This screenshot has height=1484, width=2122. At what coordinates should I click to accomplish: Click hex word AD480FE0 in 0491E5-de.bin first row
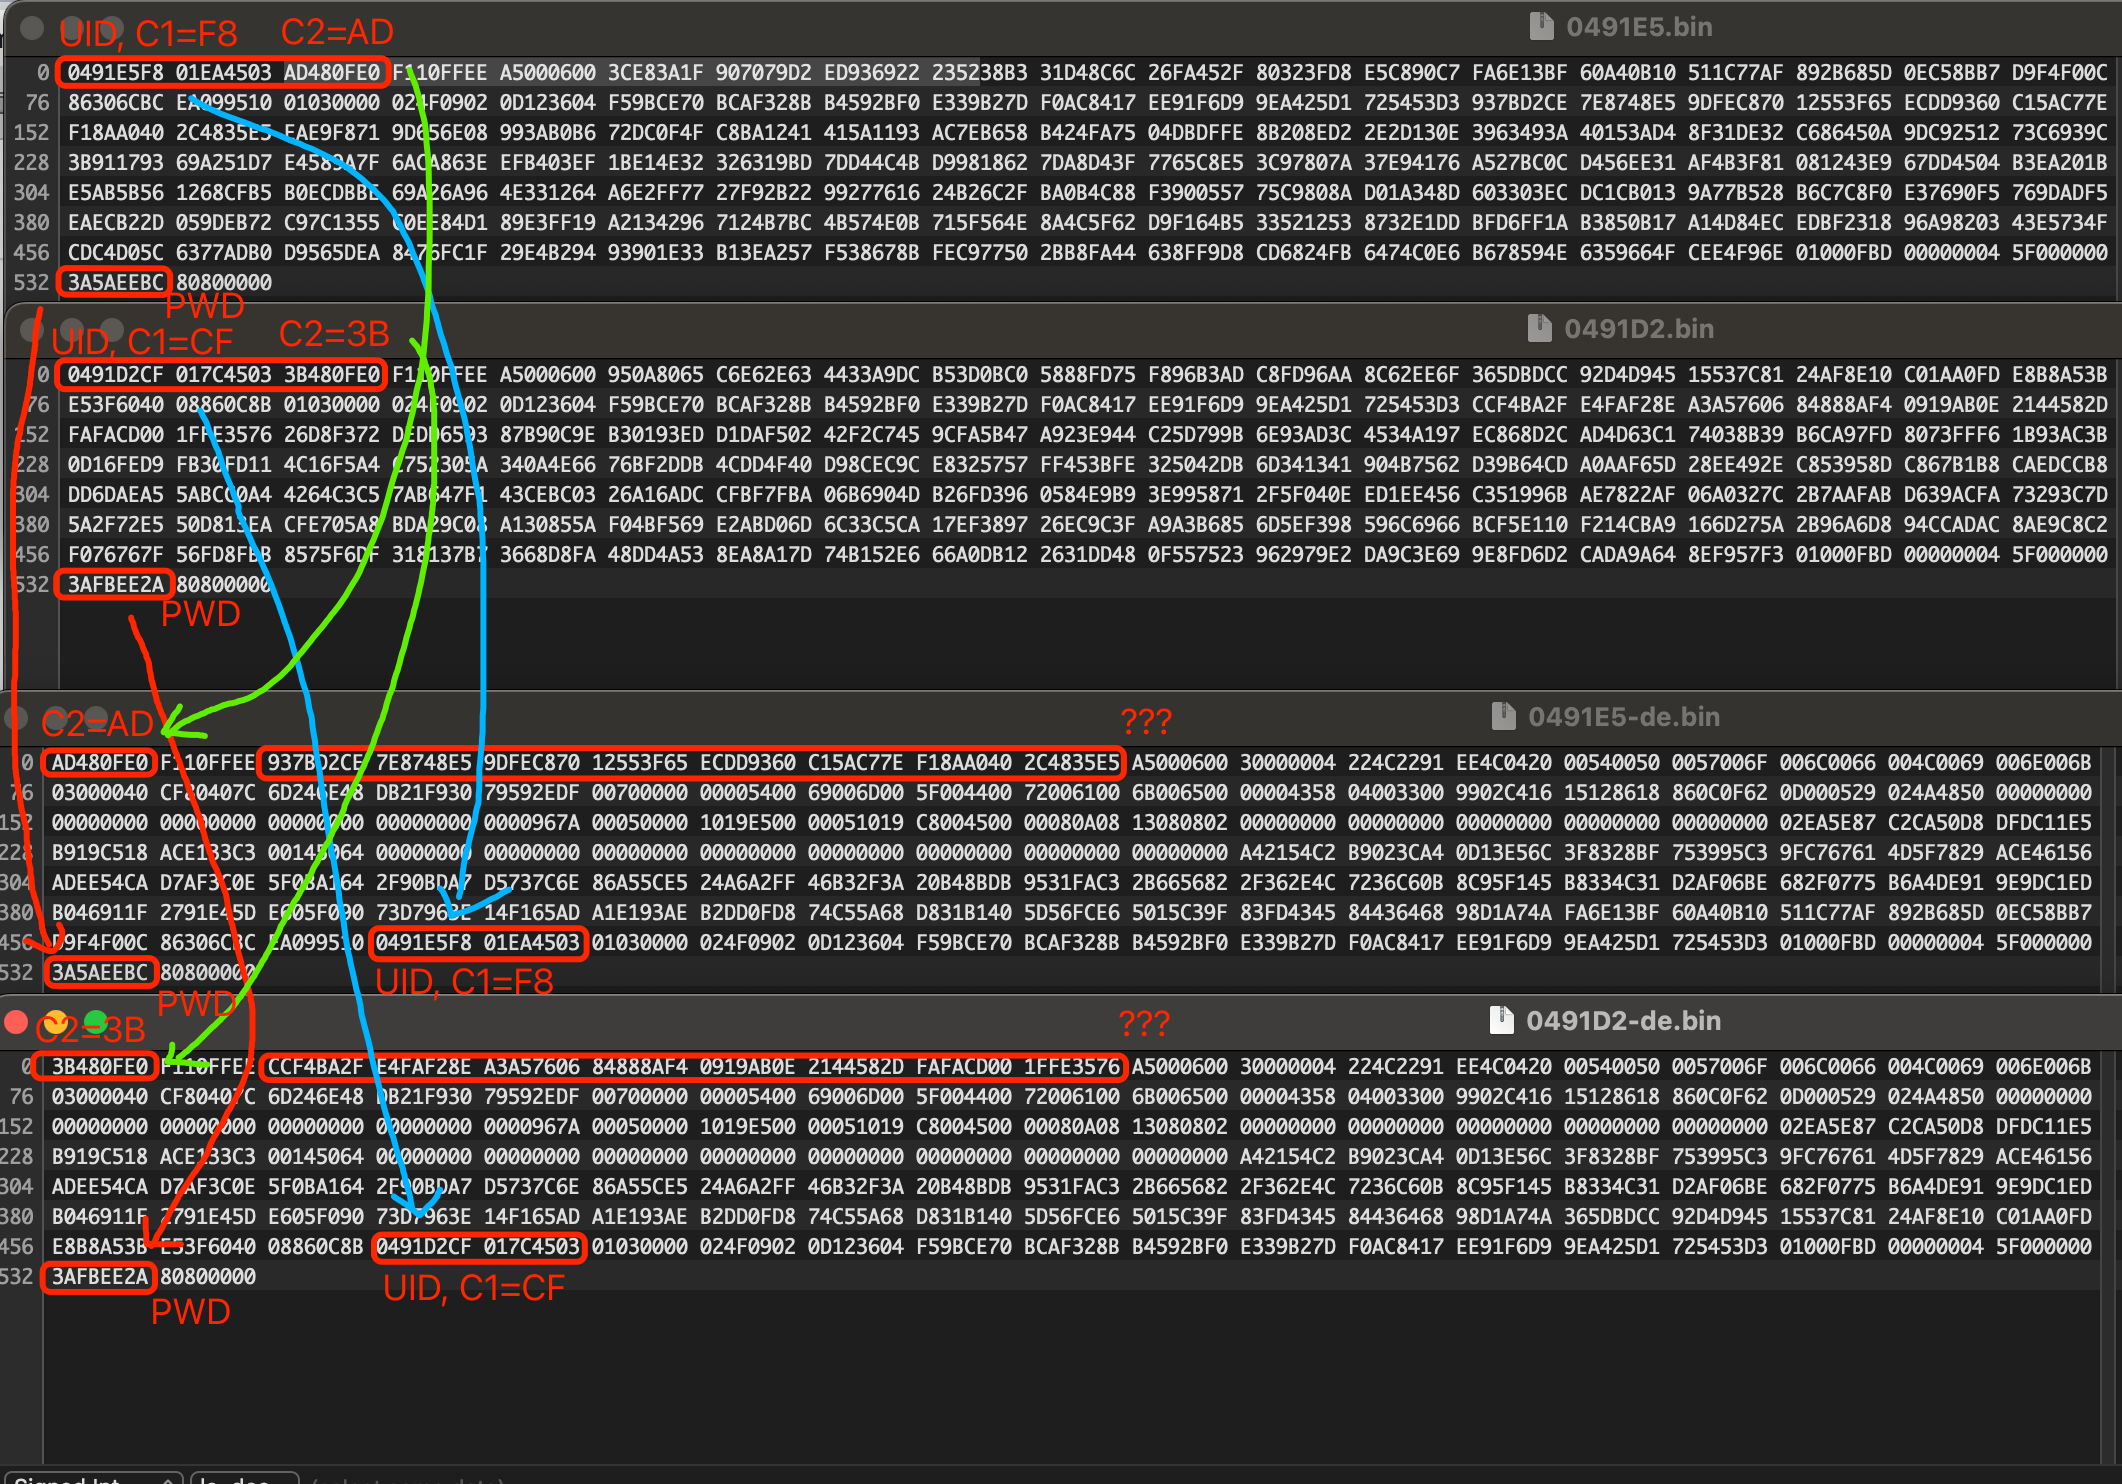[x=99, y=762]
